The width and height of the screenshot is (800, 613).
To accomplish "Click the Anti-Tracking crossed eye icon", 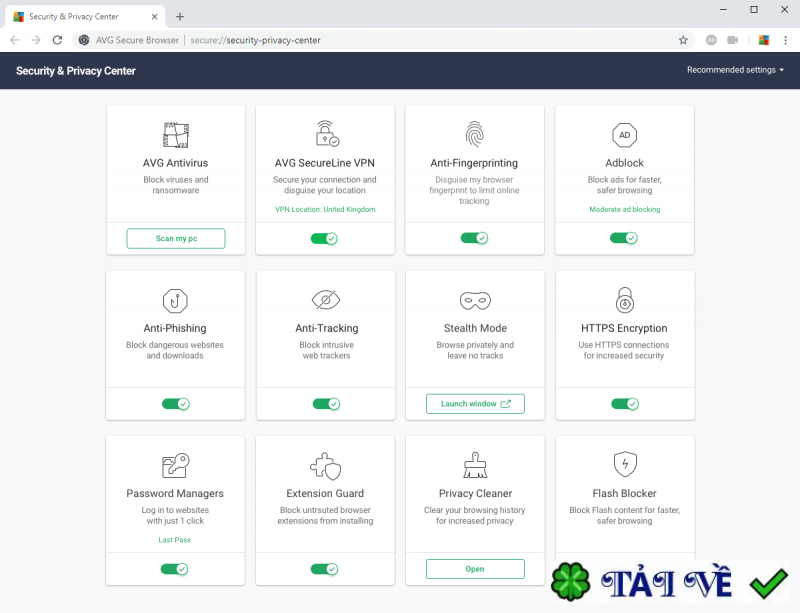I will click(325, 300).
